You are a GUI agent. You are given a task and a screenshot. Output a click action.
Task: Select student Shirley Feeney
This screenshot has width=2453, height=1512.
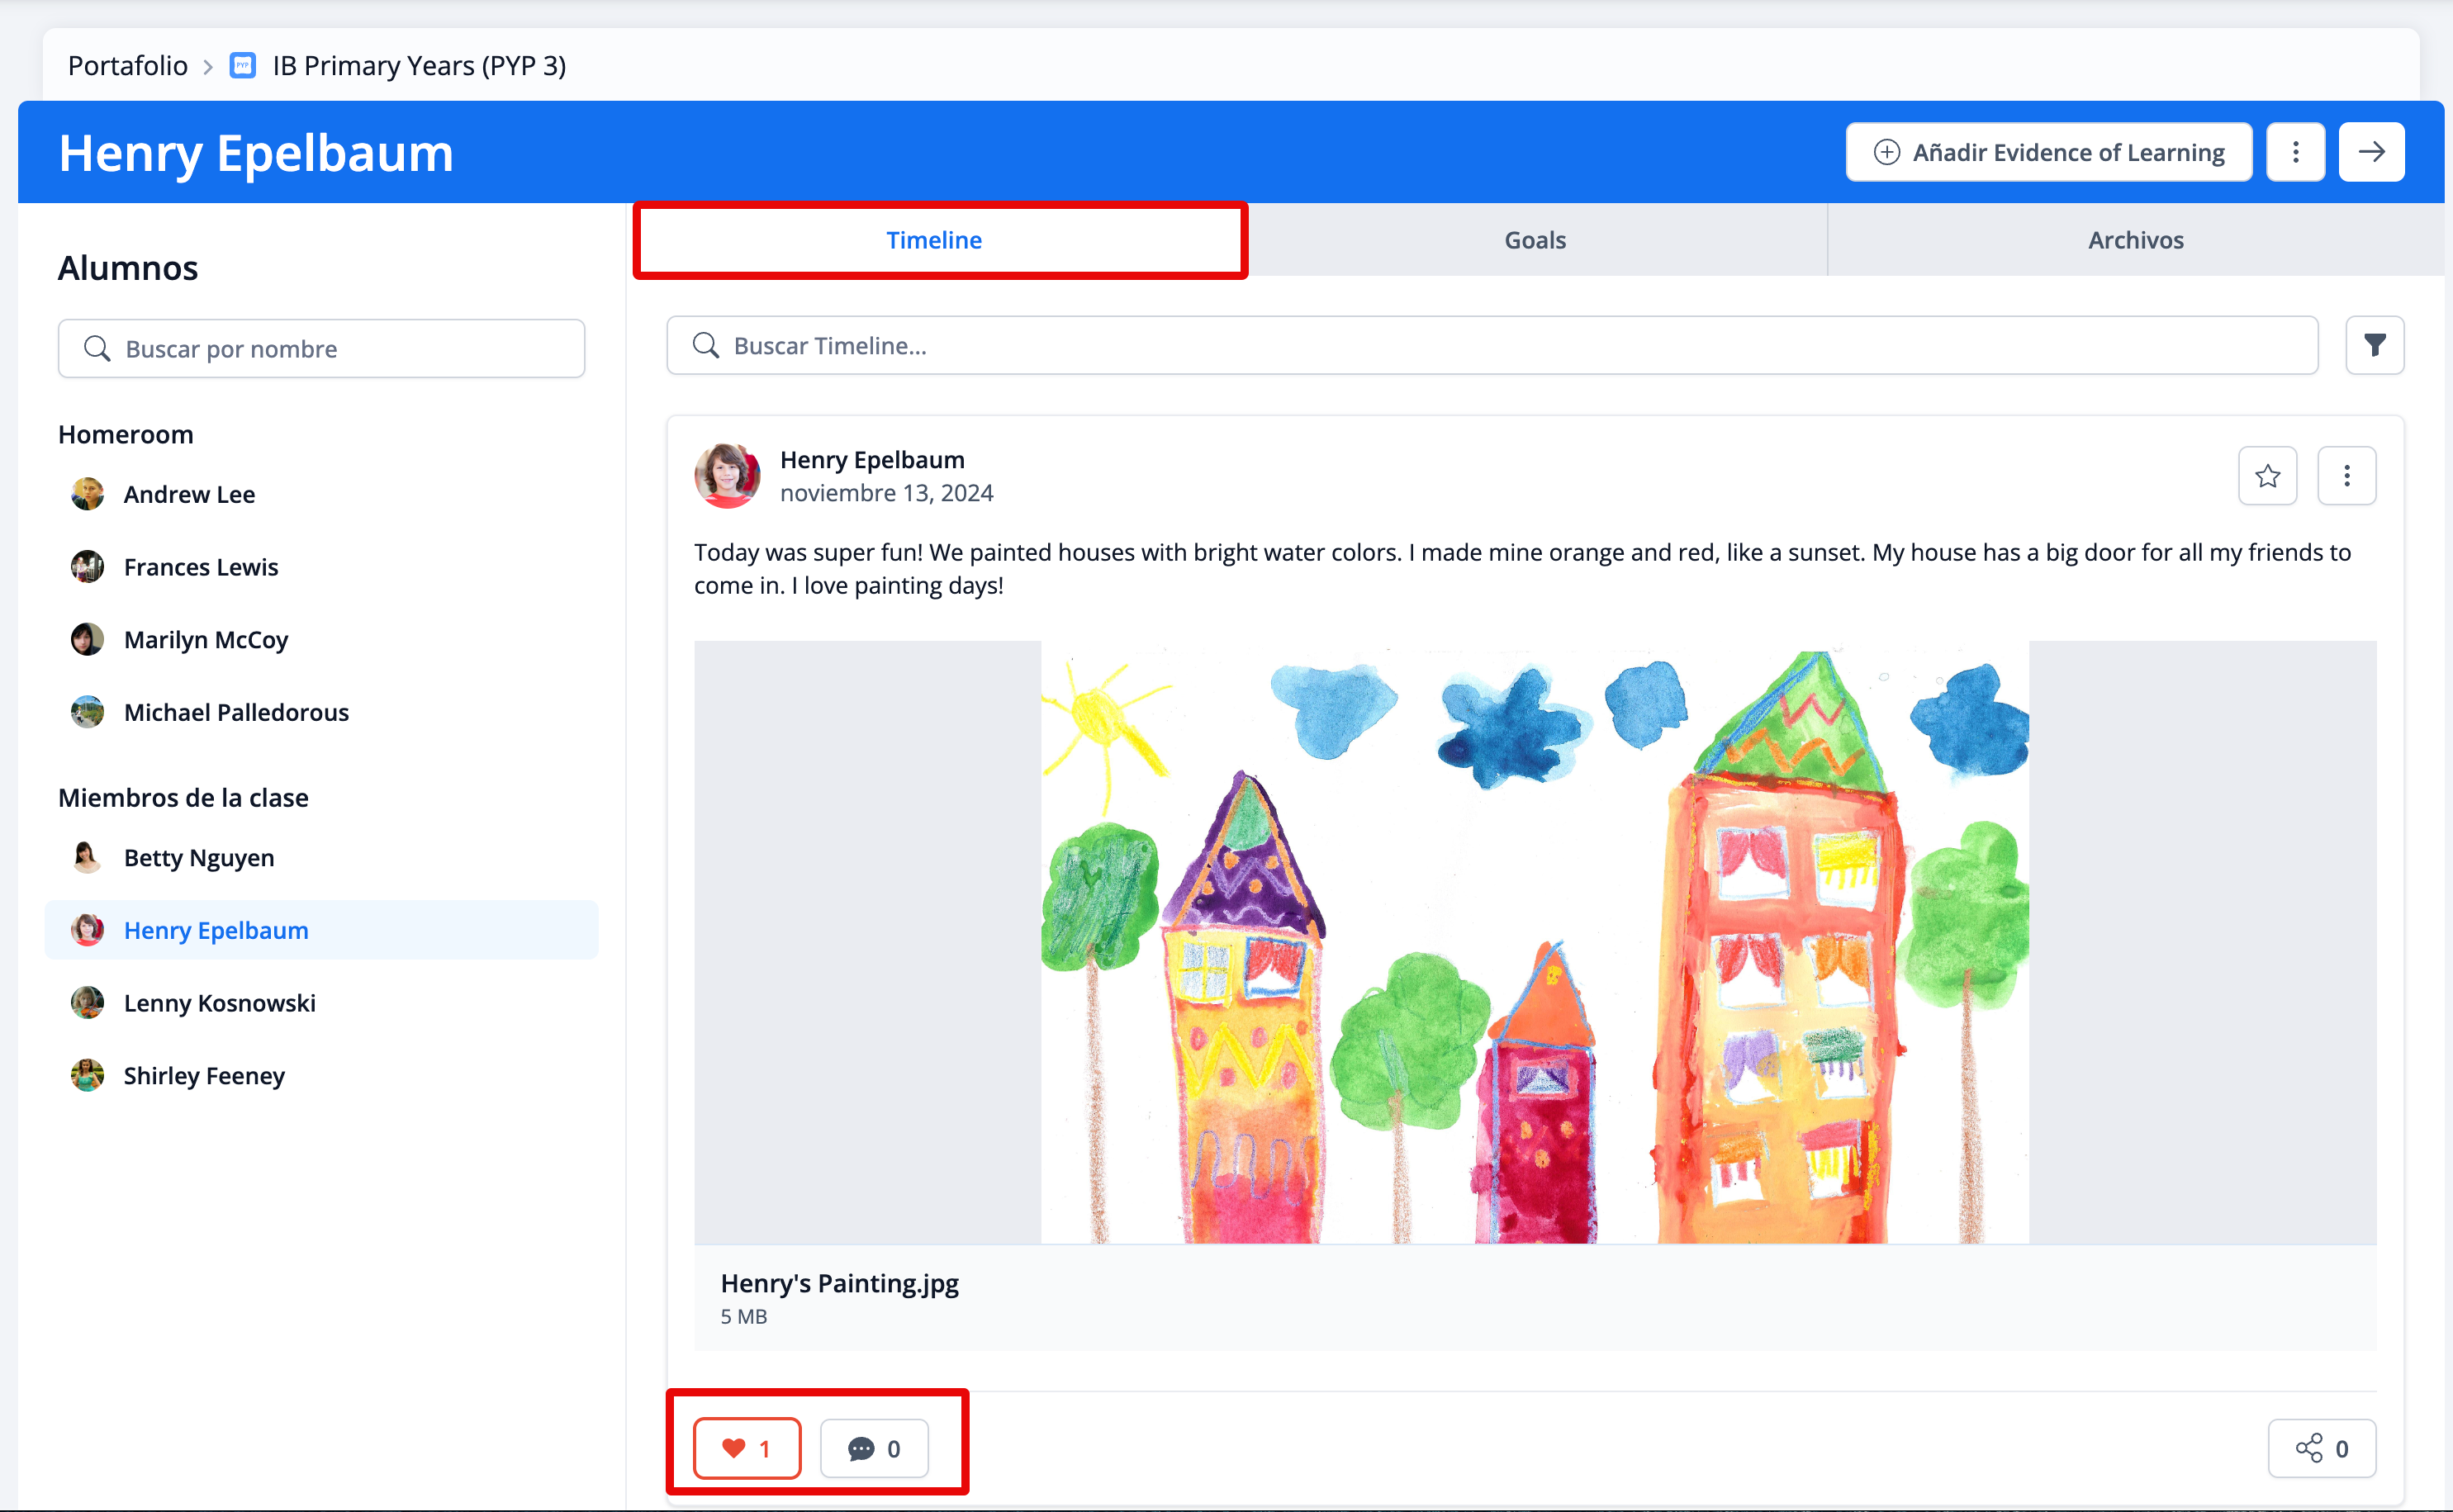pyautogui.click(x=204, y=1075)
